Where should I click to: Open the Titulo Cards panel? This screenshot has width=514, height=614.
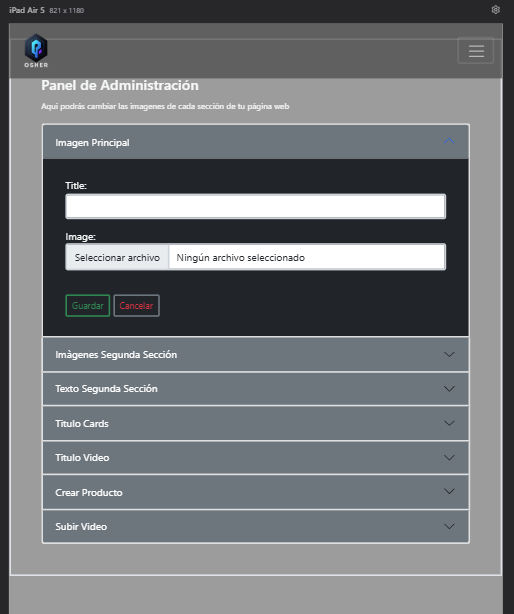(x=256, y=423)
